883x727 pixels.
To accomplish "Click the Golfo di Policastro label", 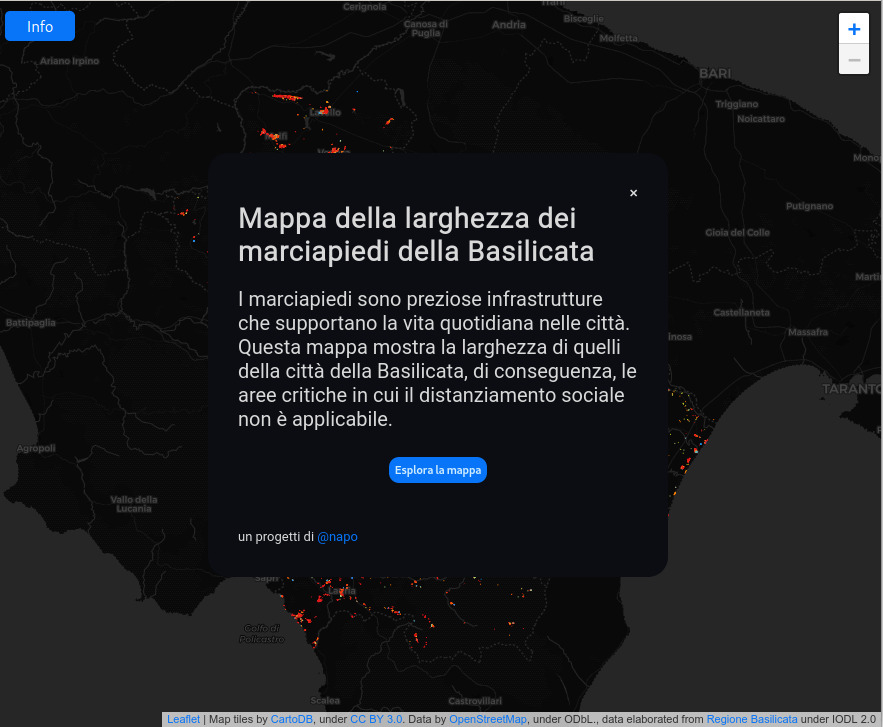I will (x=262, y=634).
